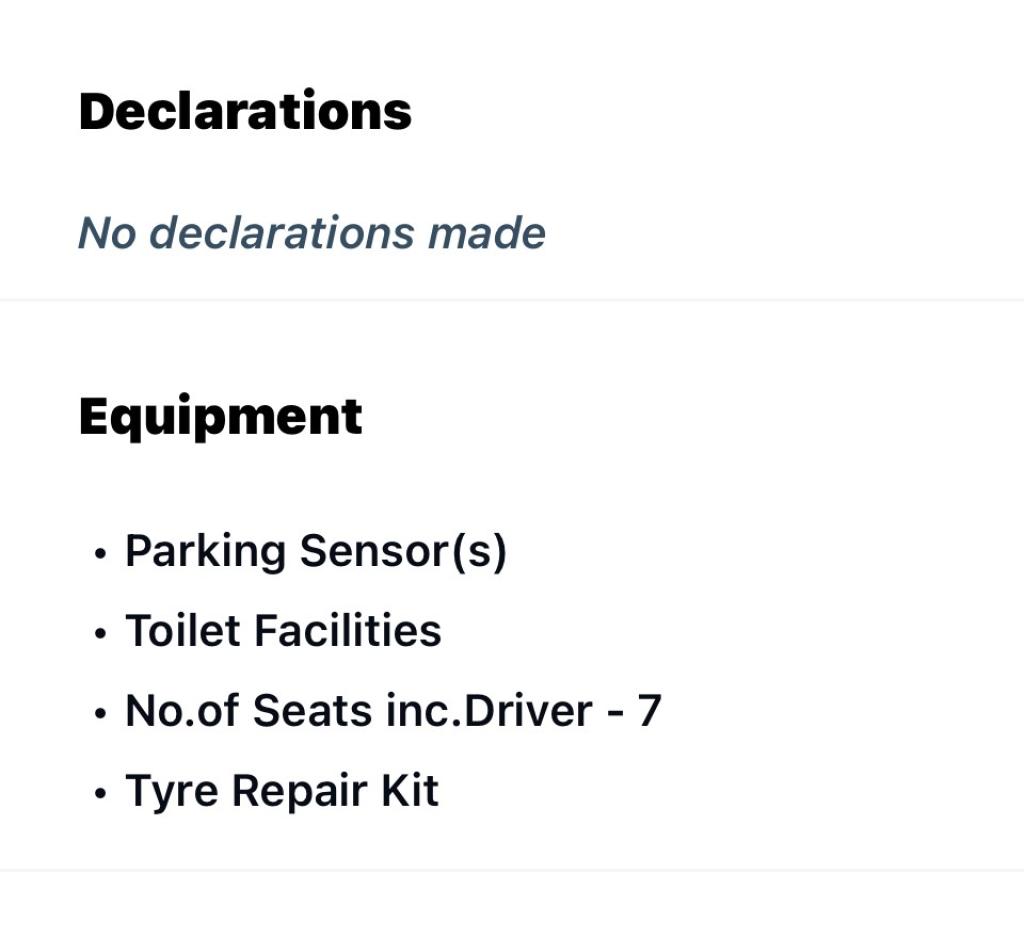Click the bullet beside Toilet Facilities
1024x938 pixels.
[x=99, y=634]
